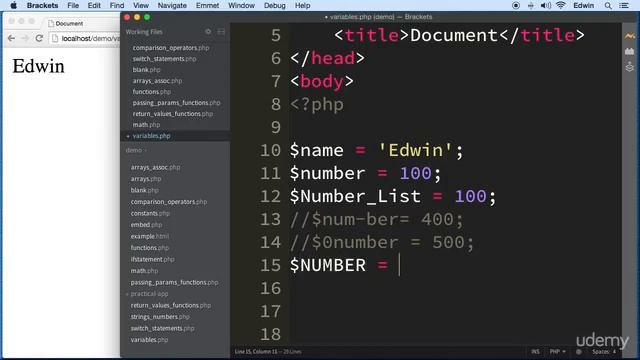Open strings_numbers.php in demo tree
The image size is (640, 360).
click(x=160, y=317)
